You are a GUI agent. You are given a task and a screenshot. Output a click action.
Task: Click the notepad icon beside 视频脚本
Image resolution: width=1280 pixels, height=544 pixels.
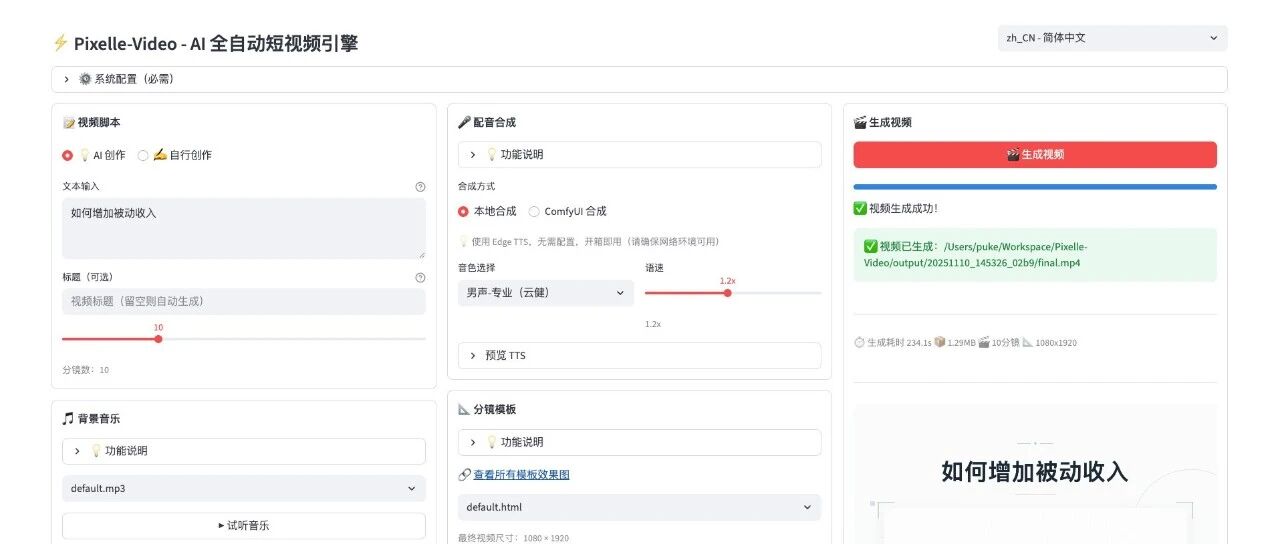coord(68,122)
